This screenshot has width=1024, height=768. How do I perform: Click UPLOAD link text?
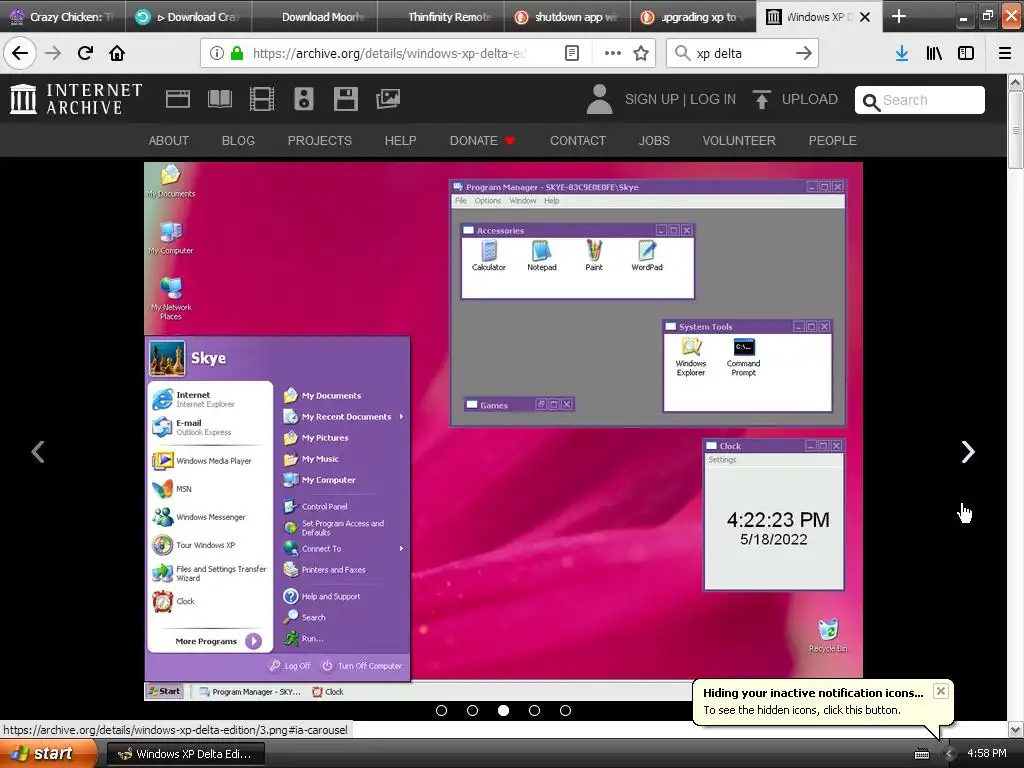[810, 99]
